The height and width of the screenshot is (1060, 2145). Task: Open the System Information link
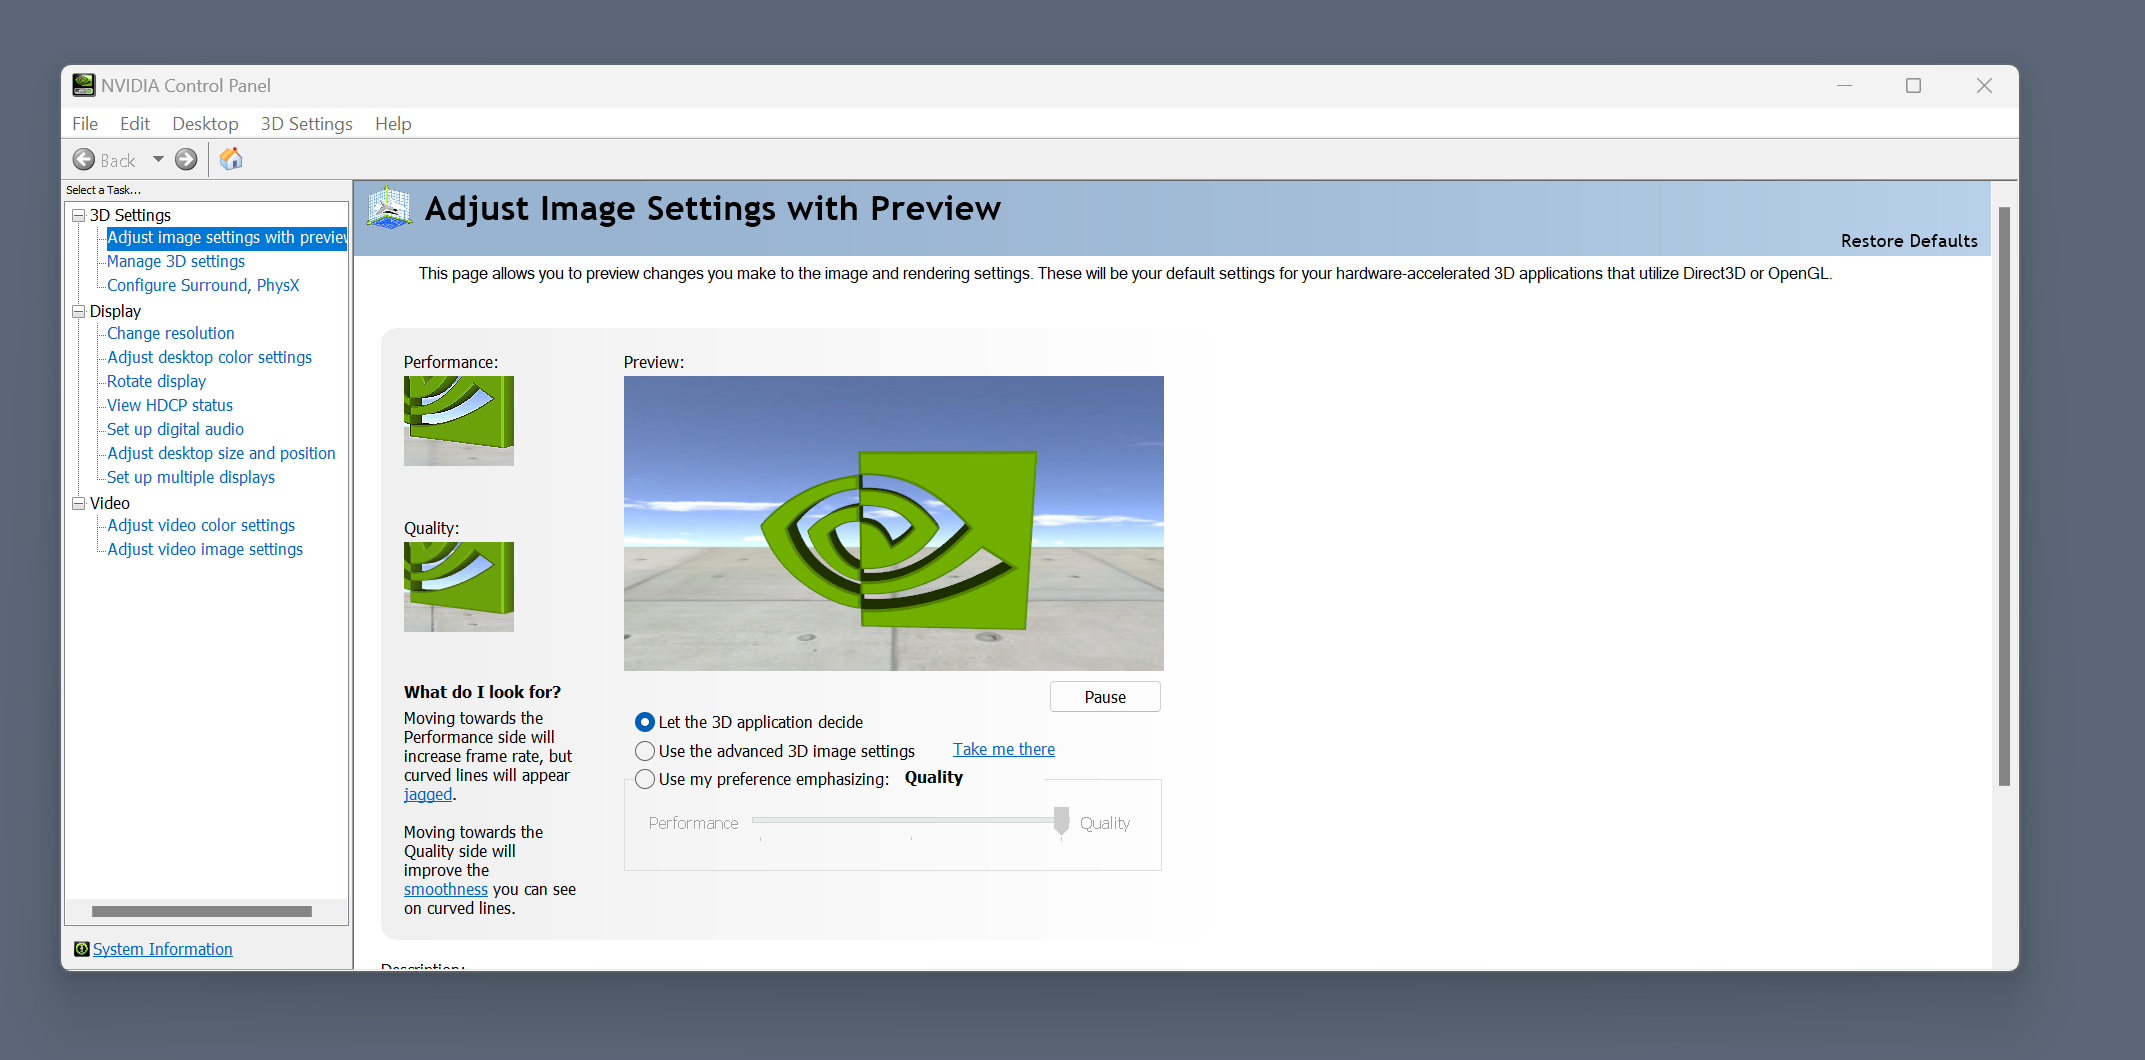click(x=163, y=949)
